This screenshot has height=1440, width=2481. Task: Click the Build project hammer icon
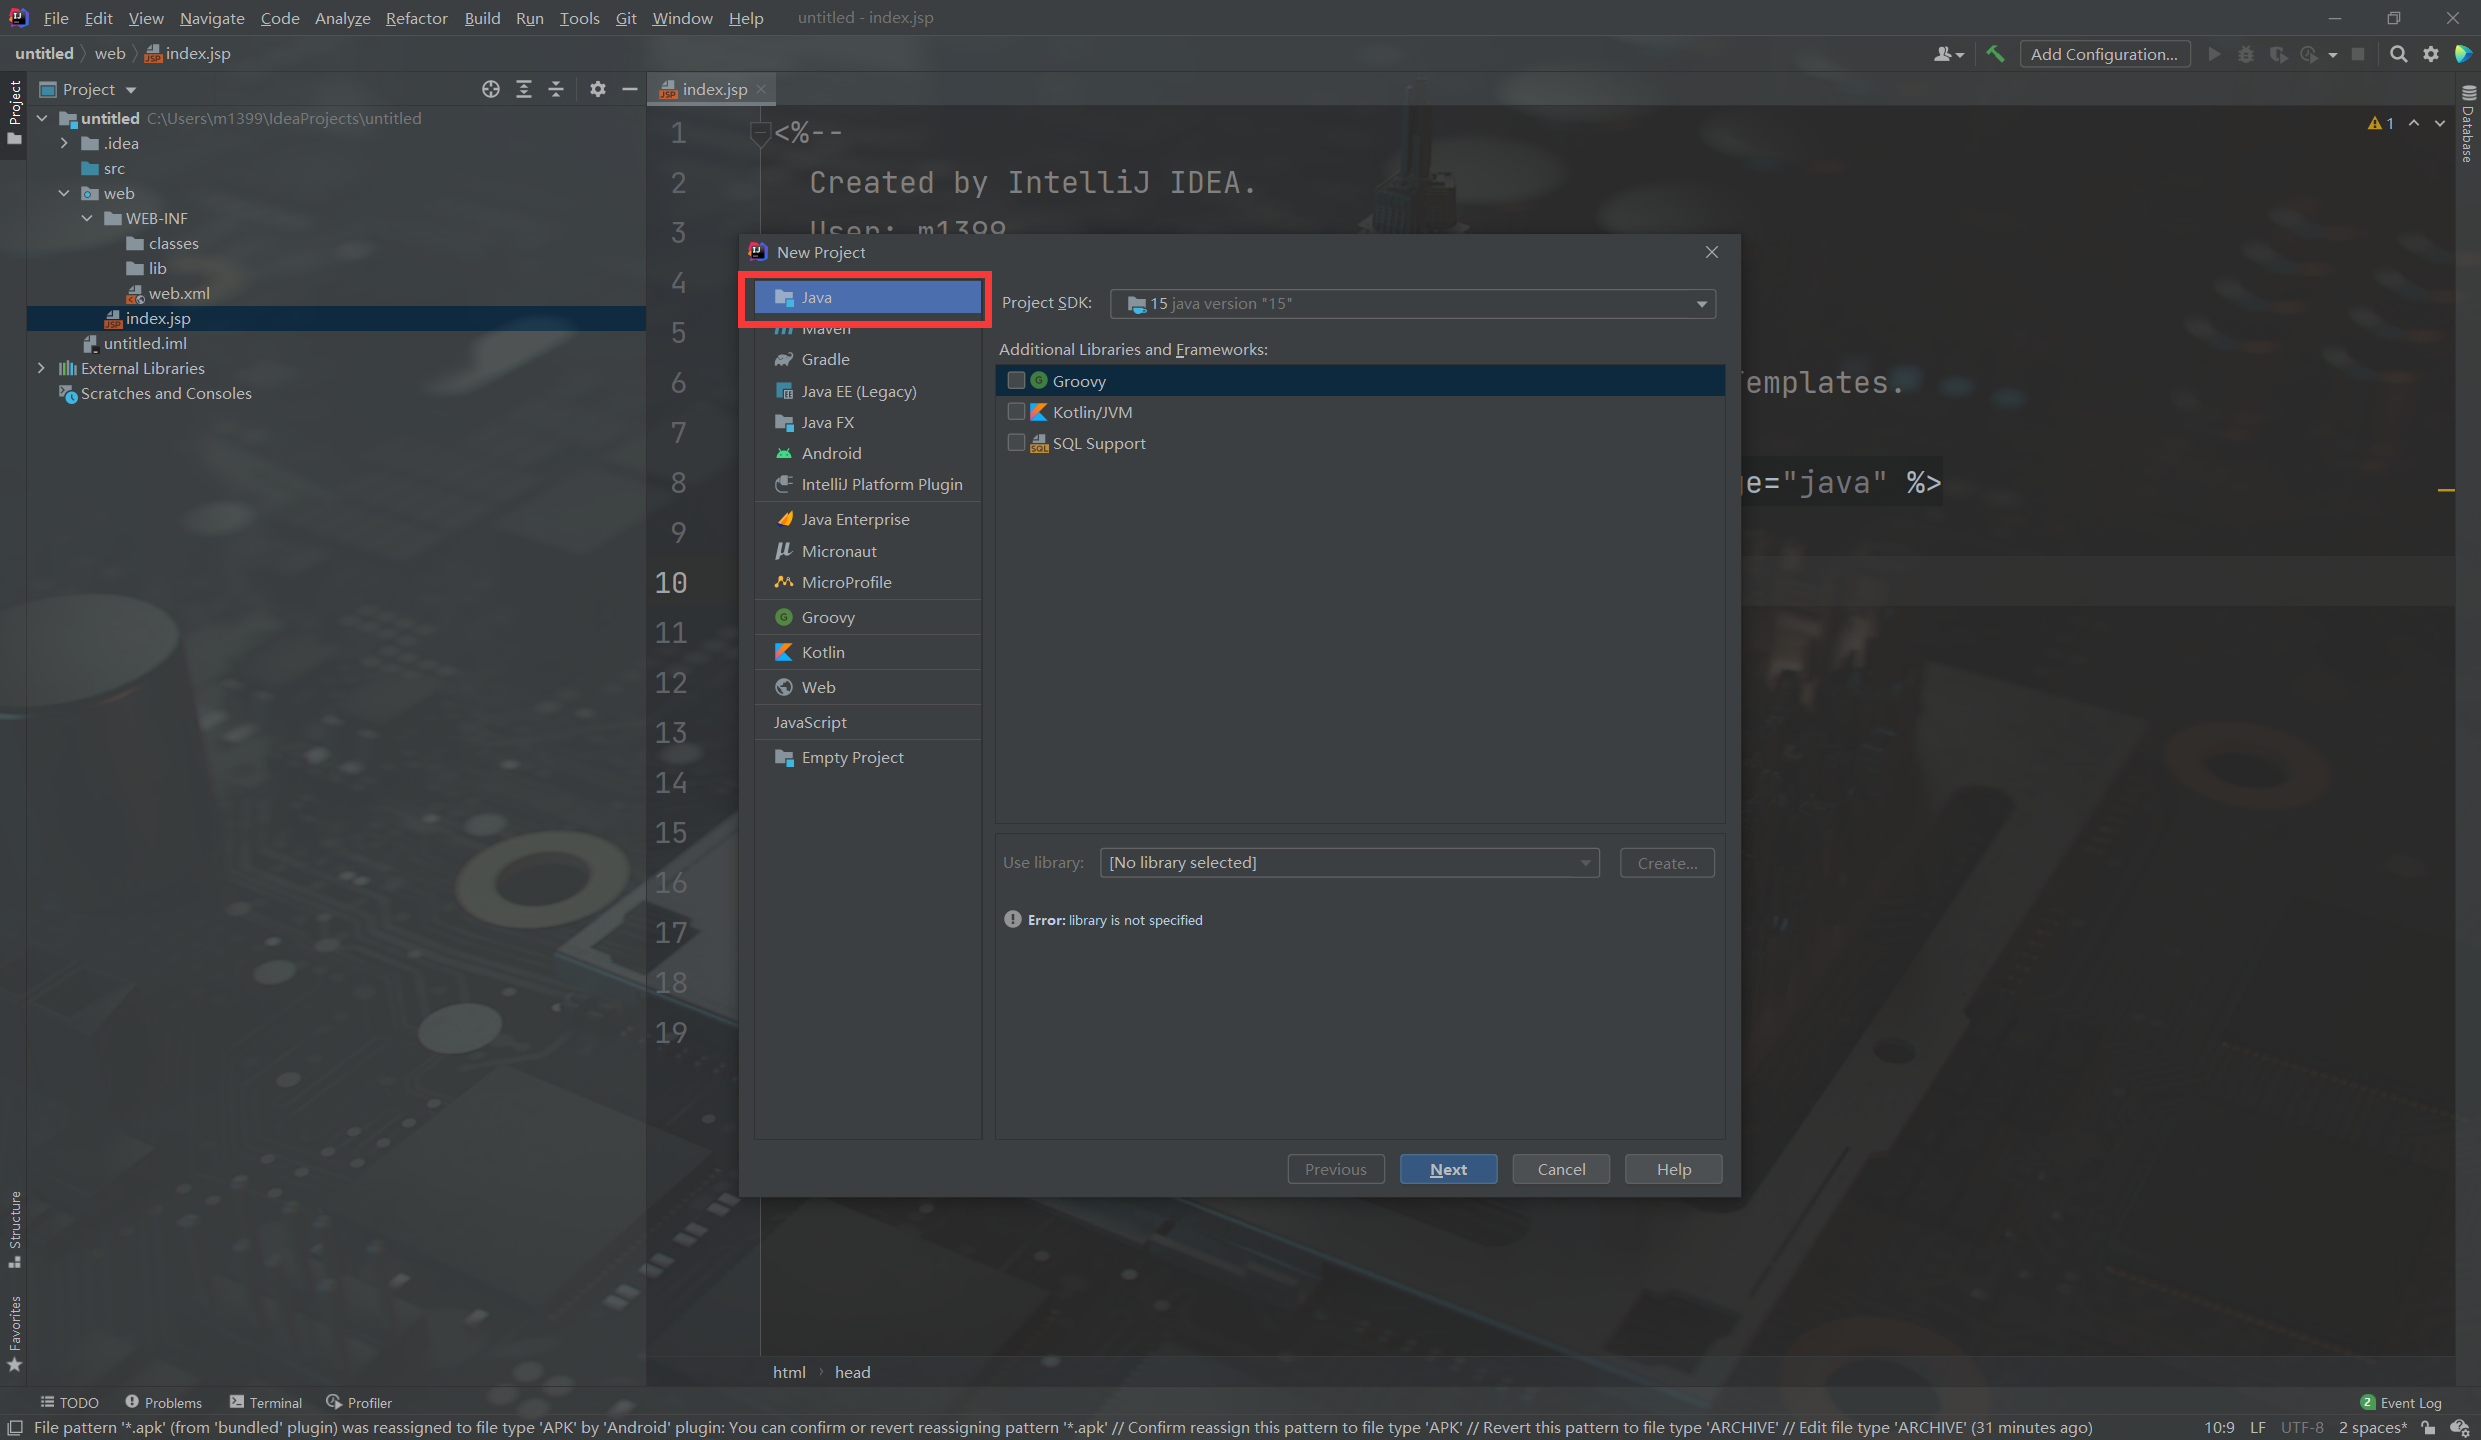point(1995,54)
